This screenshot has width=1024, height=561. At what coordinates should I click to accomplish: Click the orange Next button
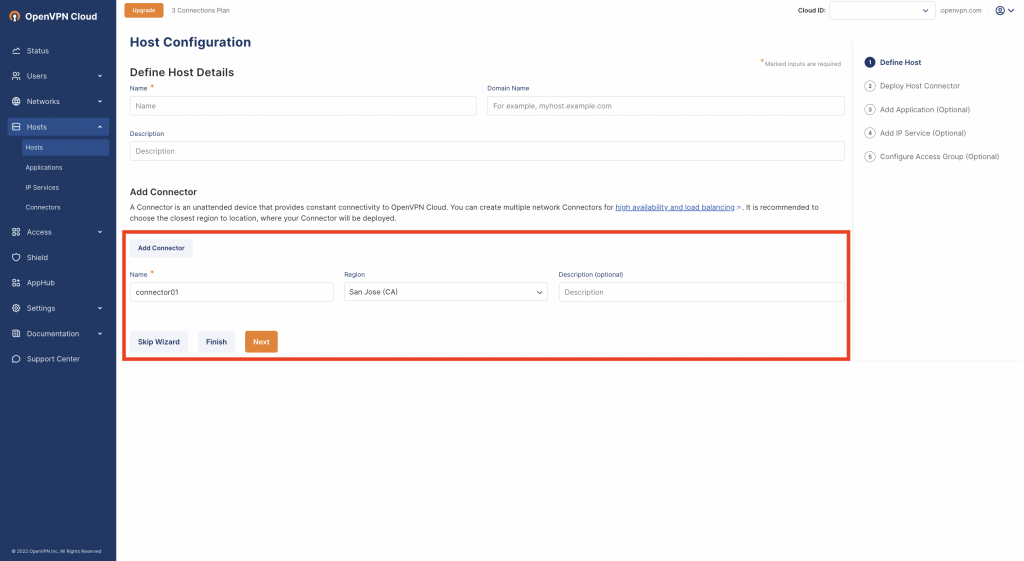click(261, 342)
